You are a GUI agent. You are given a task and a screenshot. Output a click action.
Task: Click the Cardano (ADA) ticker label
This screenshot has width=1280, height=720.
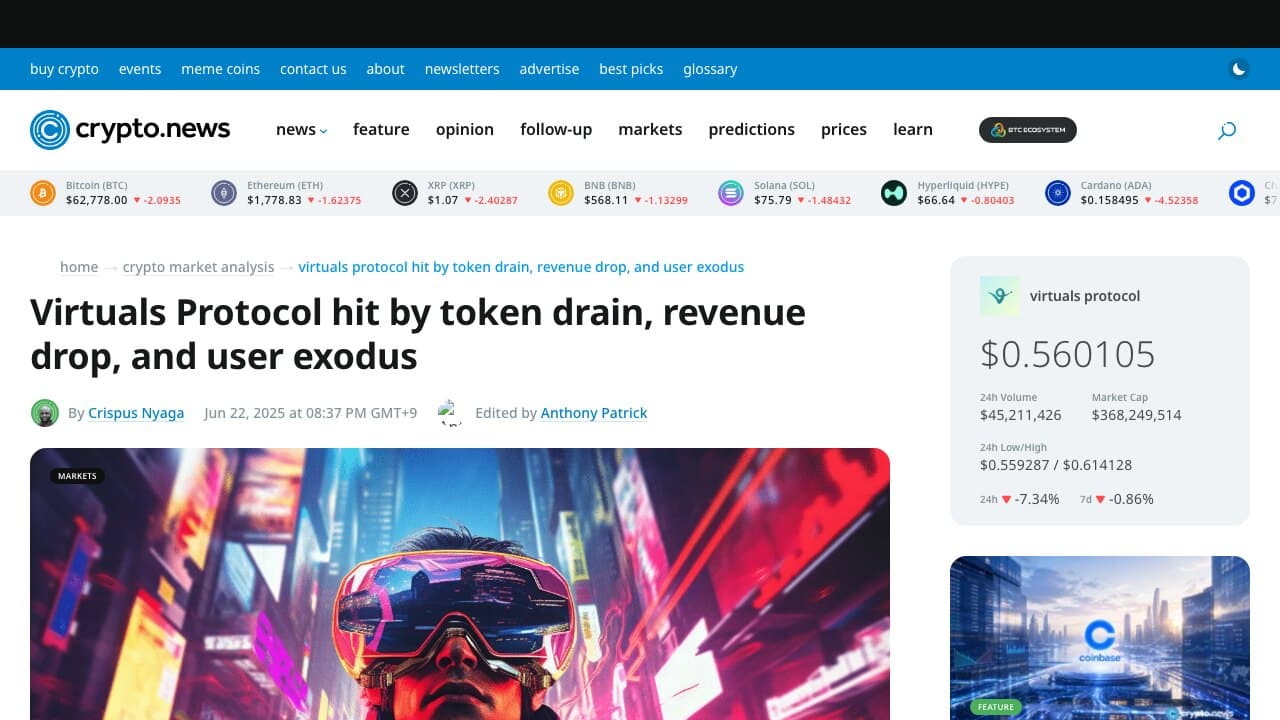tap(1116, 185)
